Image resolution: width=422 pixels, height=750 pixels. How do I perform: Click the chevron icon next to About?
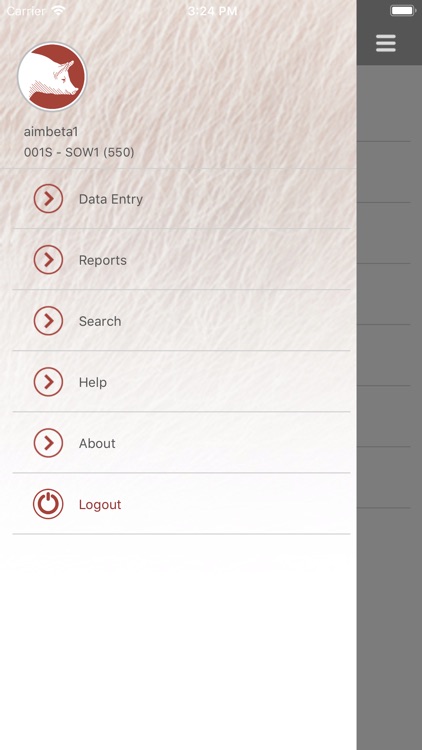48,443
